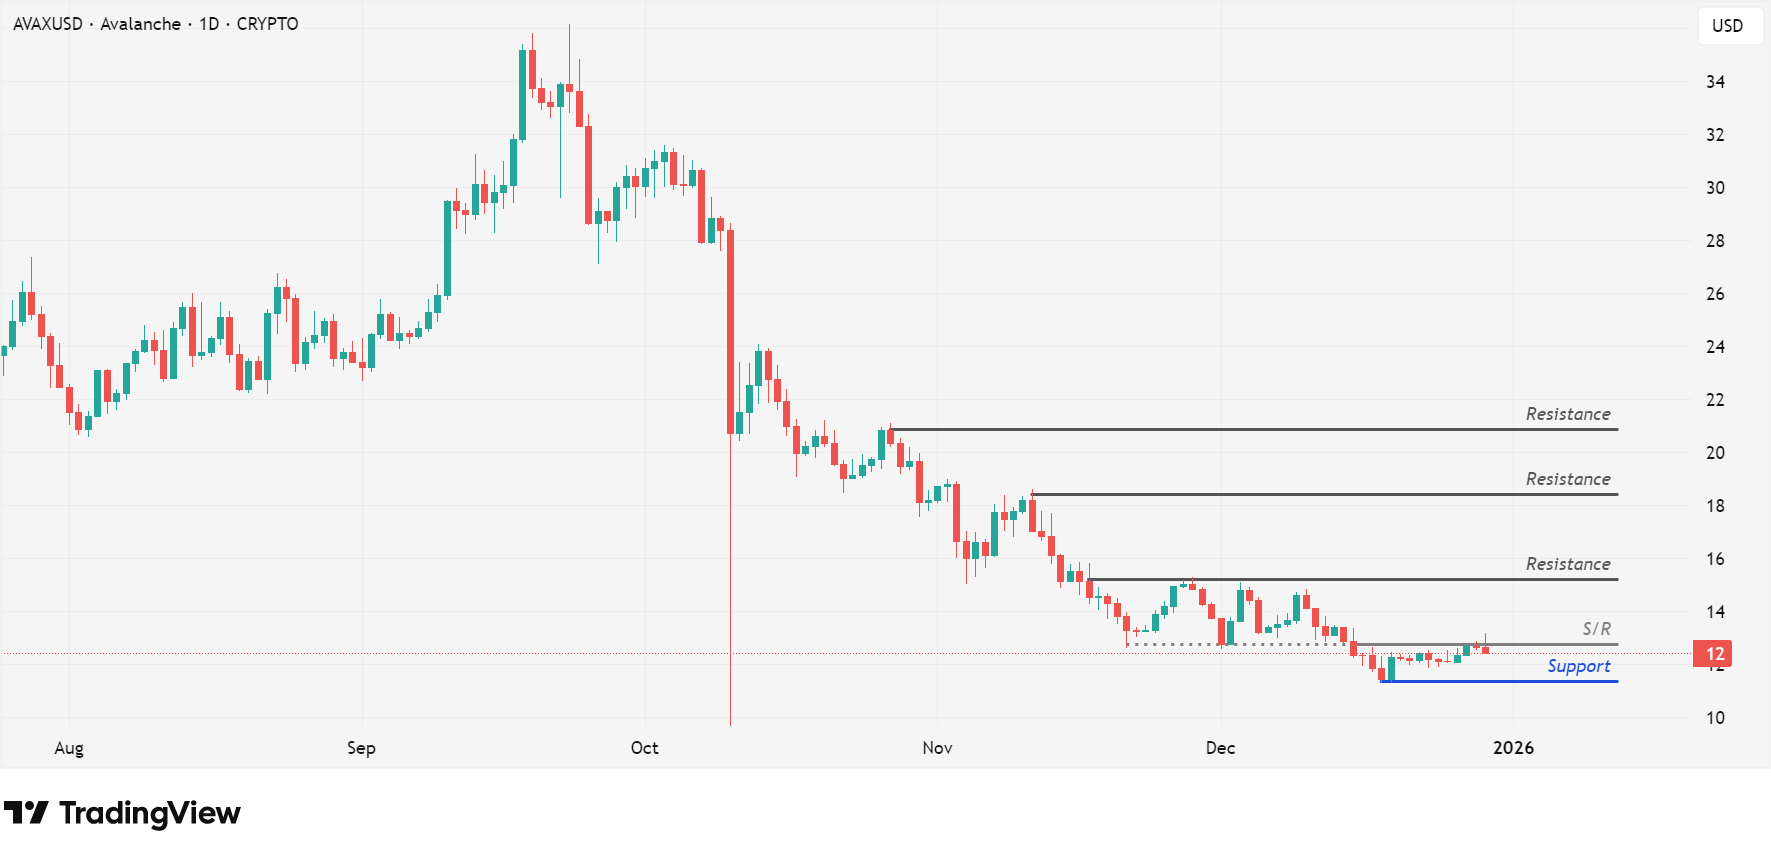Select the lowest Resistance label near 16
The image size is (1771, 858).
[x=1567, y=564]
